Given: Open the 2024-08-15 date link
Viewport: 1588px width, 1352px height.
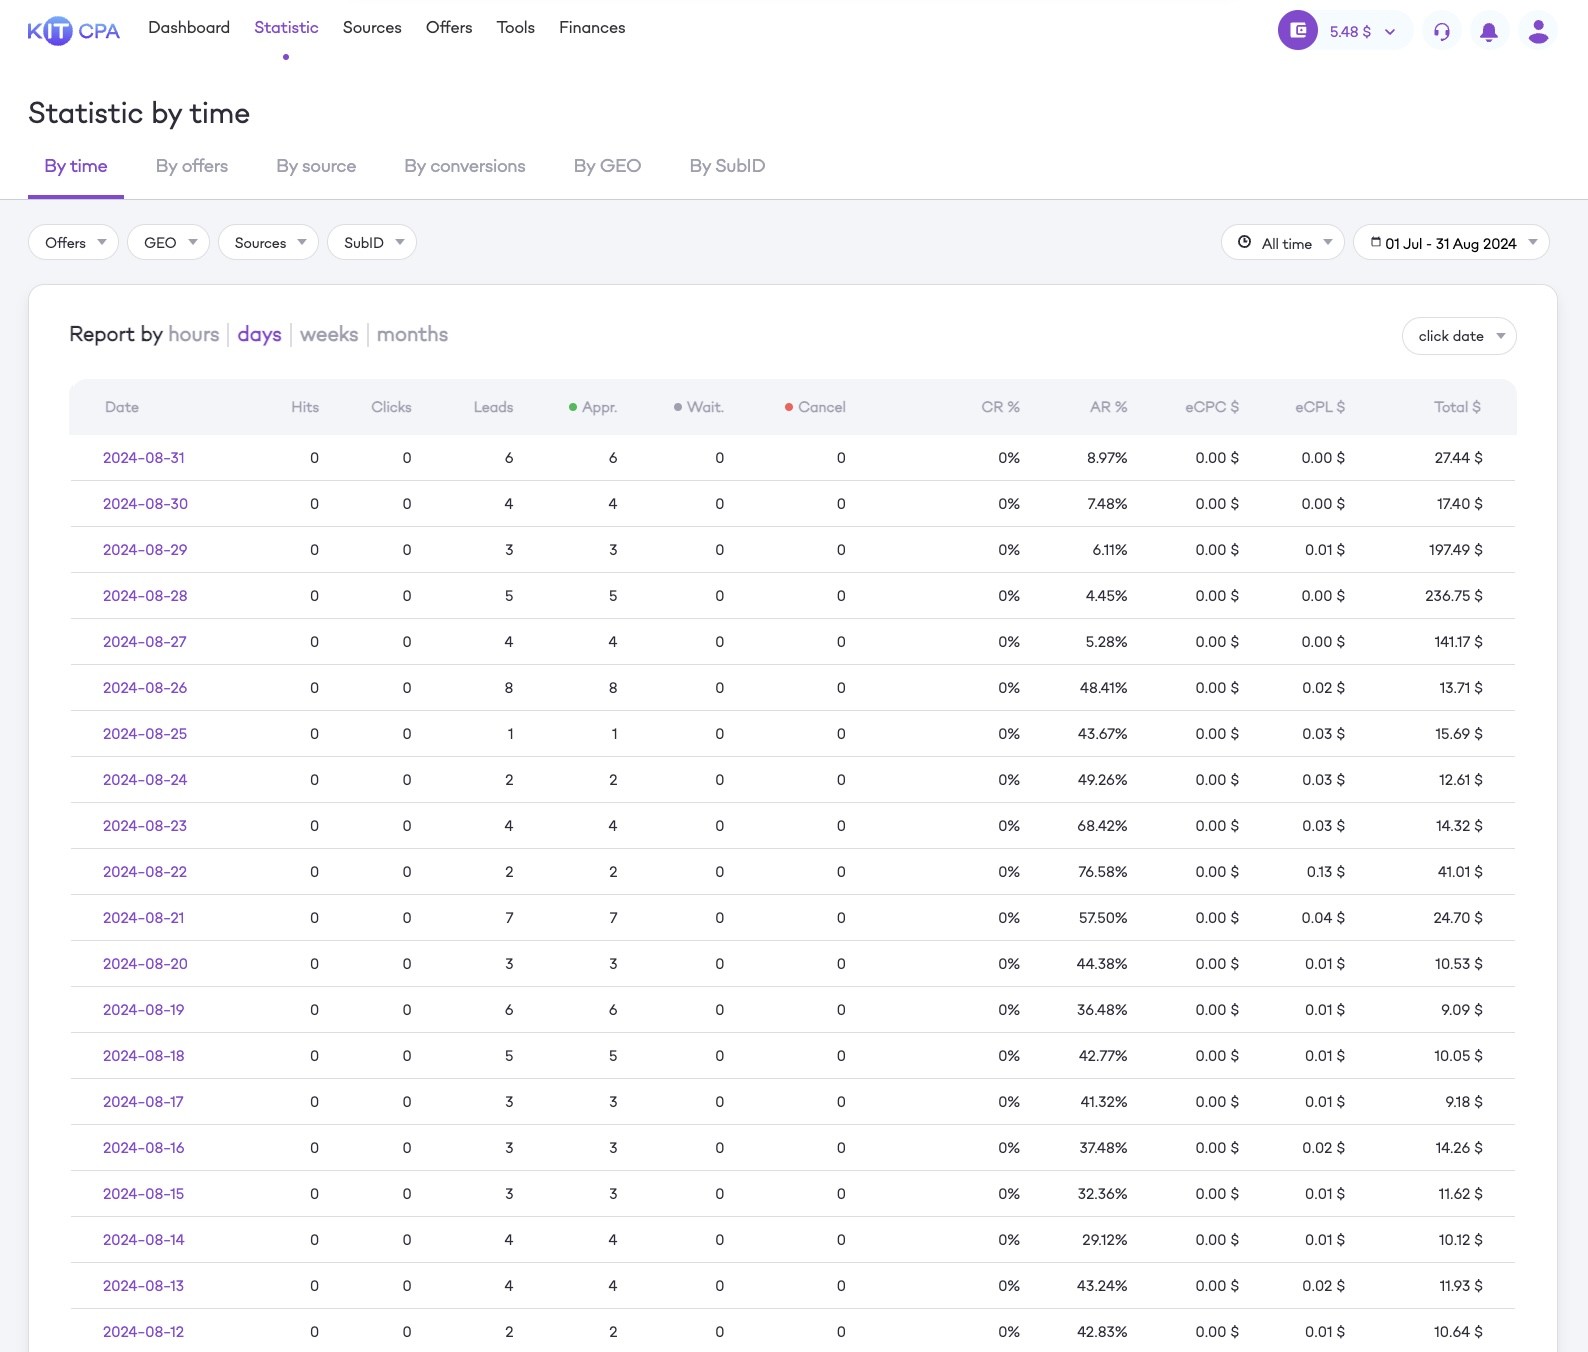Looking at the screenshot, I should coord(144,1194).
